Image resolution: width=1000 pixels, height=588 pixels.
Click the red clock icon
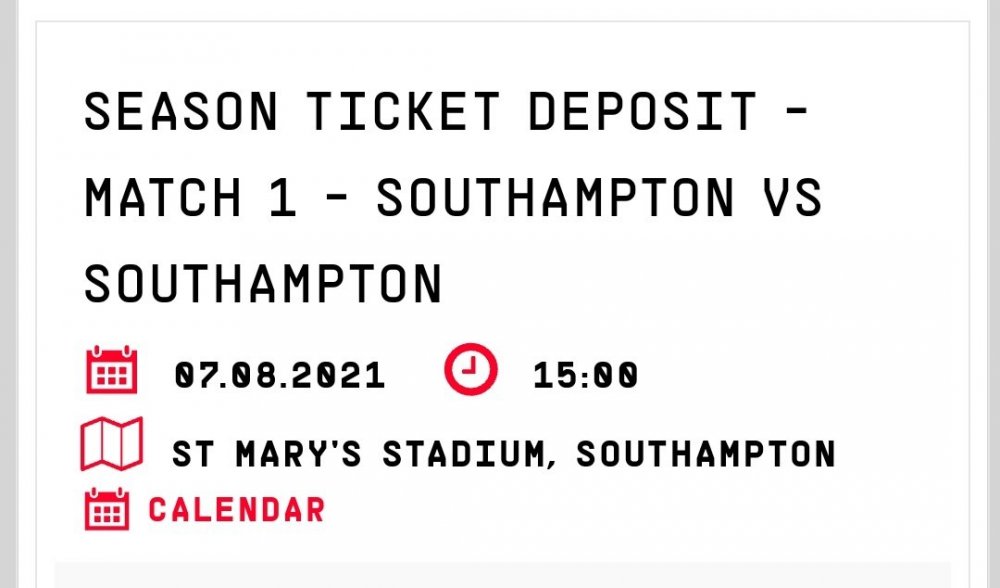point(470,372)
